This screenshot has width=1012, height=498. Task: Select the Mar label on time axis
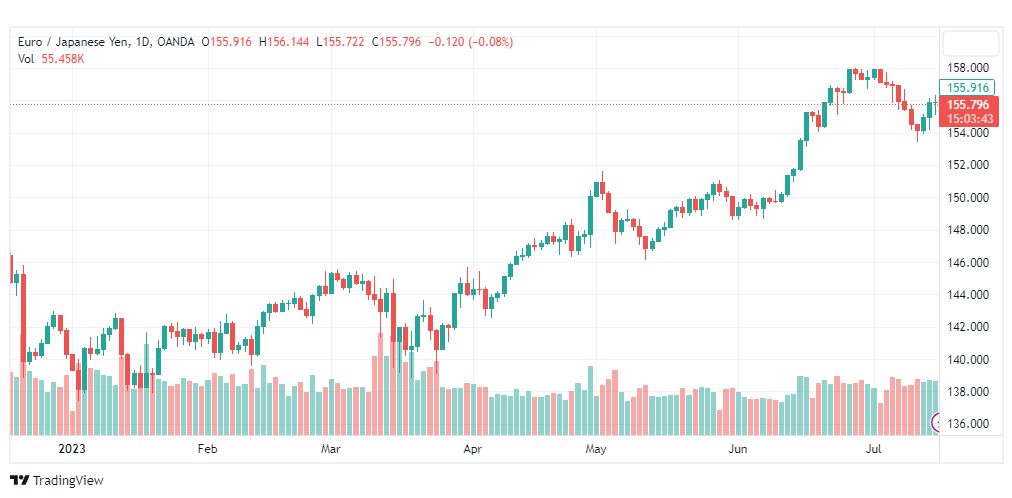330,449
